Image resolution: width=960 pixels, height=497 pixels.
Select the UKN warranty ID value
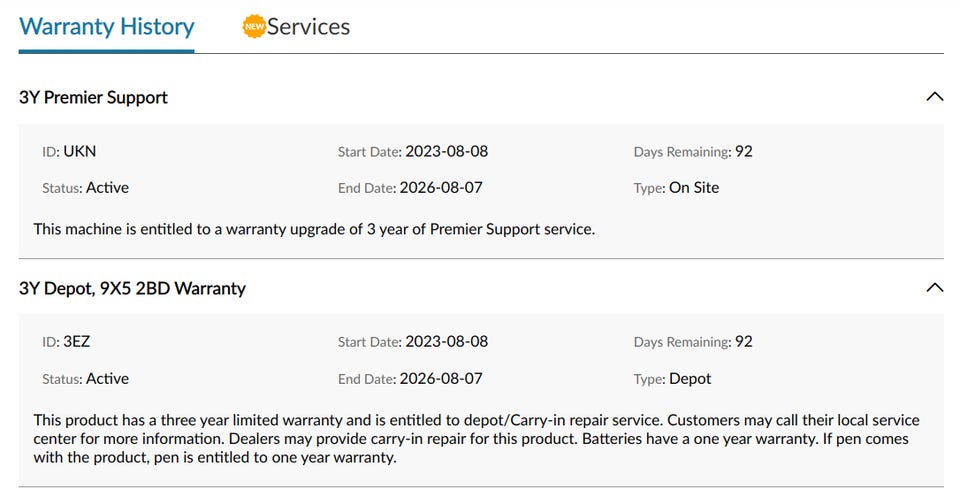pyautogui.click(x=80, y=151)
